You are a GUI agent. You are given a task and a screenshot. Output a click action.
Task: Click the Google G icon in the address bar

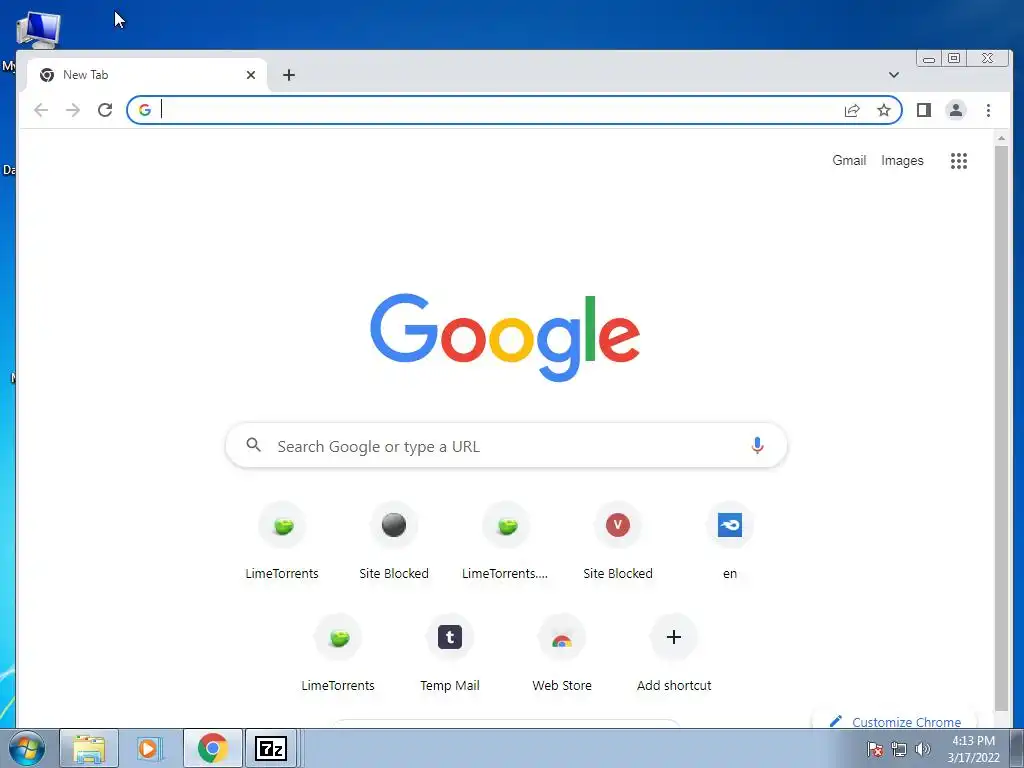pyautogui.click(x=145, y=110)
